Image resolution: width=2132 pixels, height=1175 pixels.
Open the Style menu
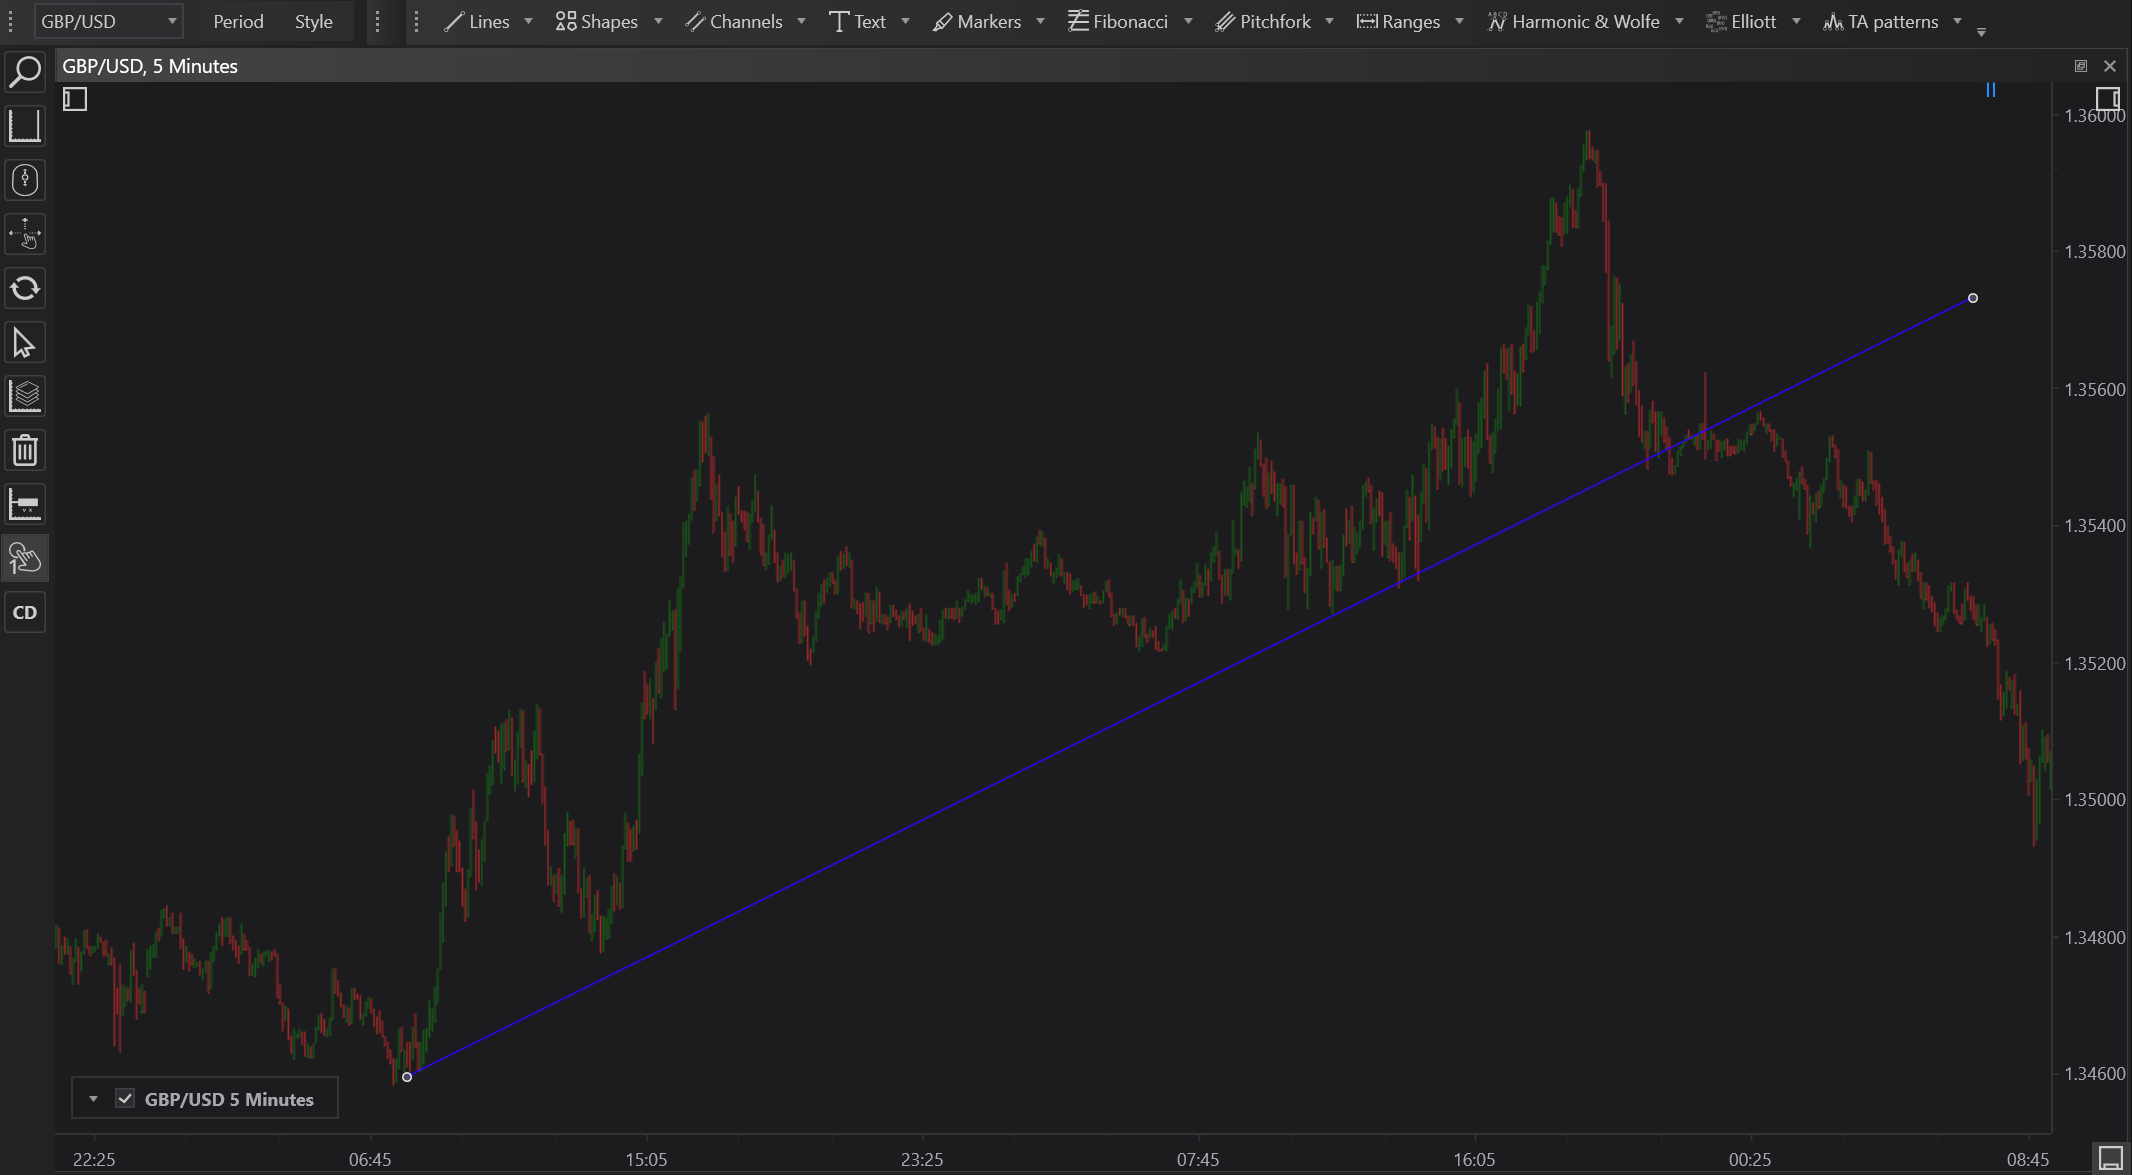313,21
